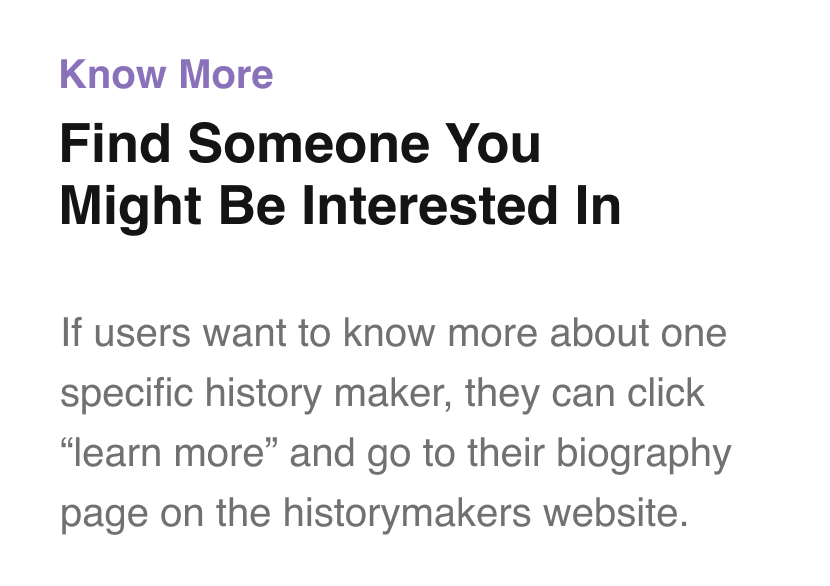
Task: Click the word "Someone" in the heading
Action: (309, 143)
